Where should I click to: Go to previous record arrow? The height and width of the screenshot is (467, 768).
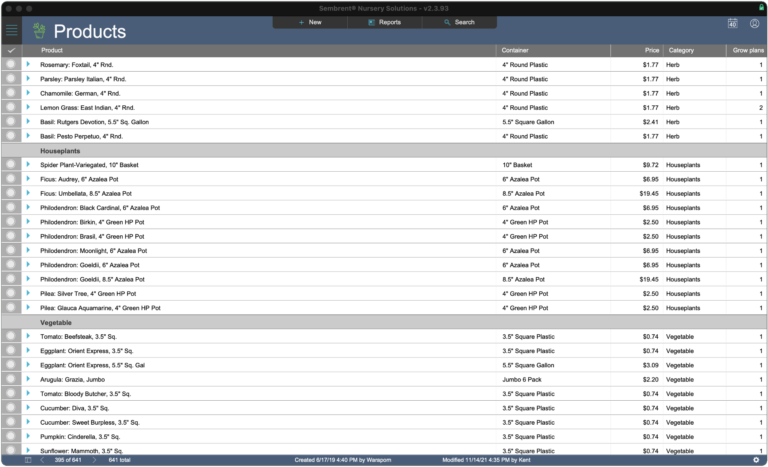coord(42,460)
